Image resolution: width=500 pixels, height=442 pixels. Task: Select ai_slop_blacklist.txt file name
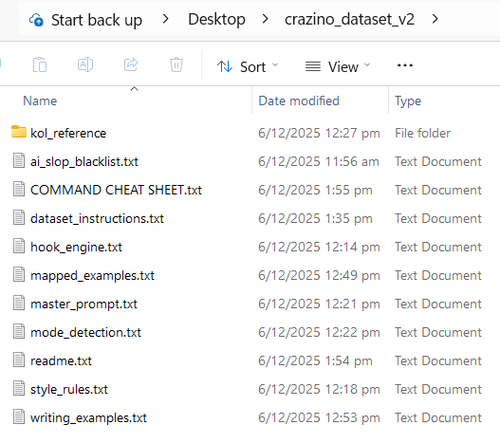click(x=84, y=162)
